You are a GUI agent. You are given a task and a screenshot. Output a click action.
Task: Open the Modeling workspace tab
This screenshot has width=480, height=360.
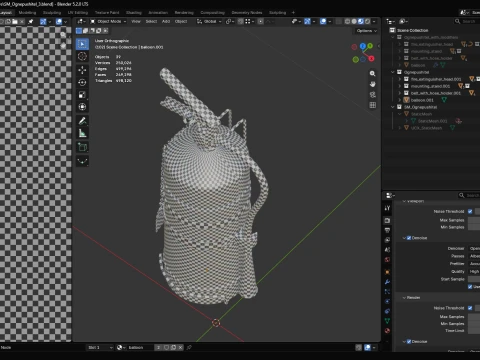pyautogui.click(x=27, y=13)
